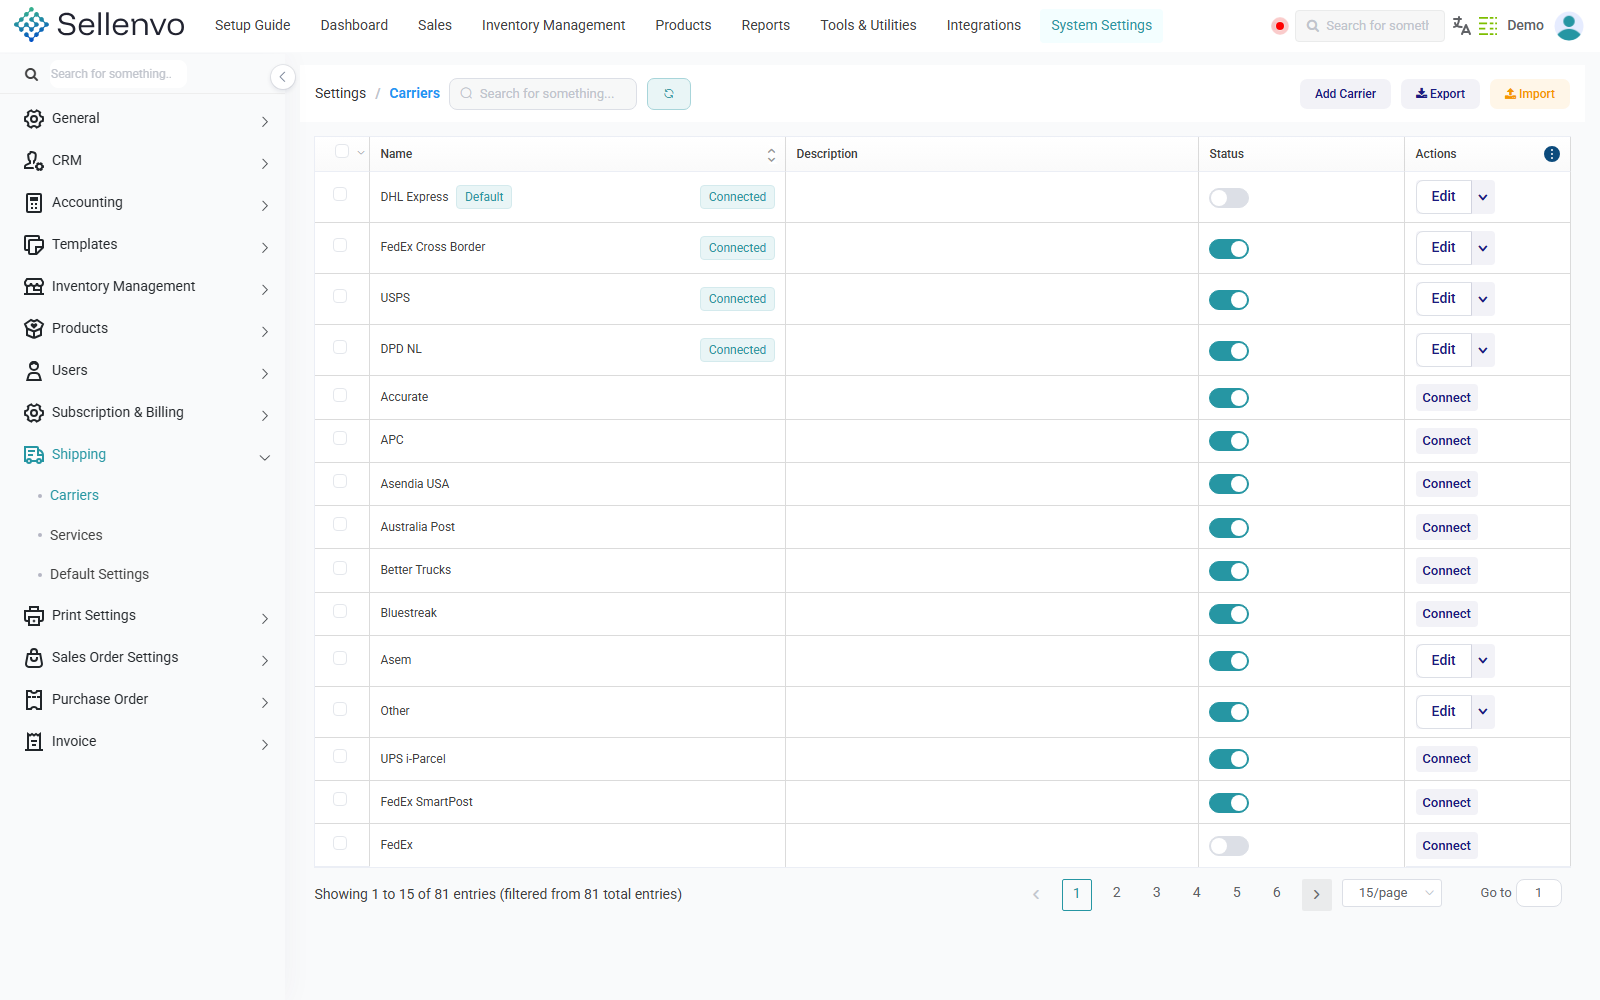Click the Settings breadcrumb link
Image resolution: width=1600 pixels, height=1000 pixels.
tap(340, 93)
